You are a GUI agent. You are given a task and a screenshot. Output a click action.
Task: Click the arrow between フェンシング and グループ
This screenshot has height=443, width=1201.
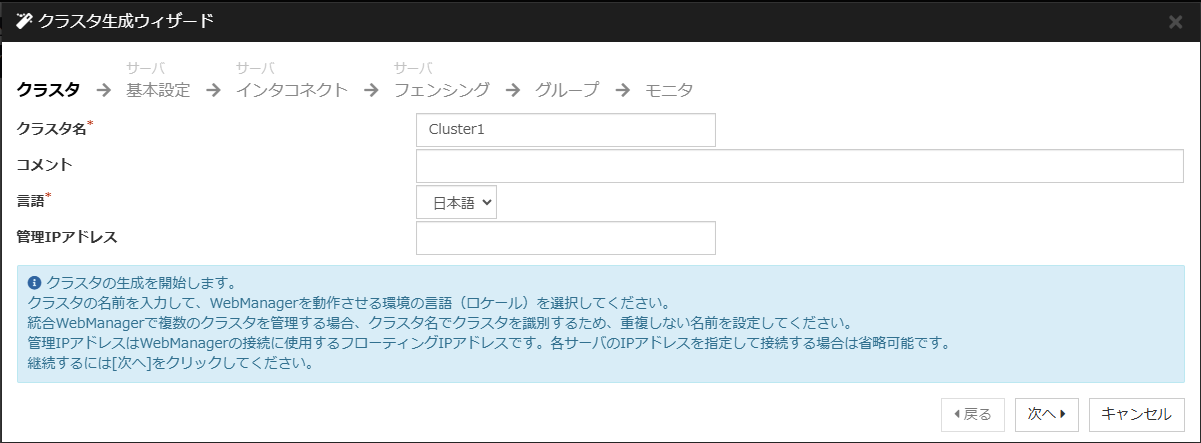(x=513, y=90)
